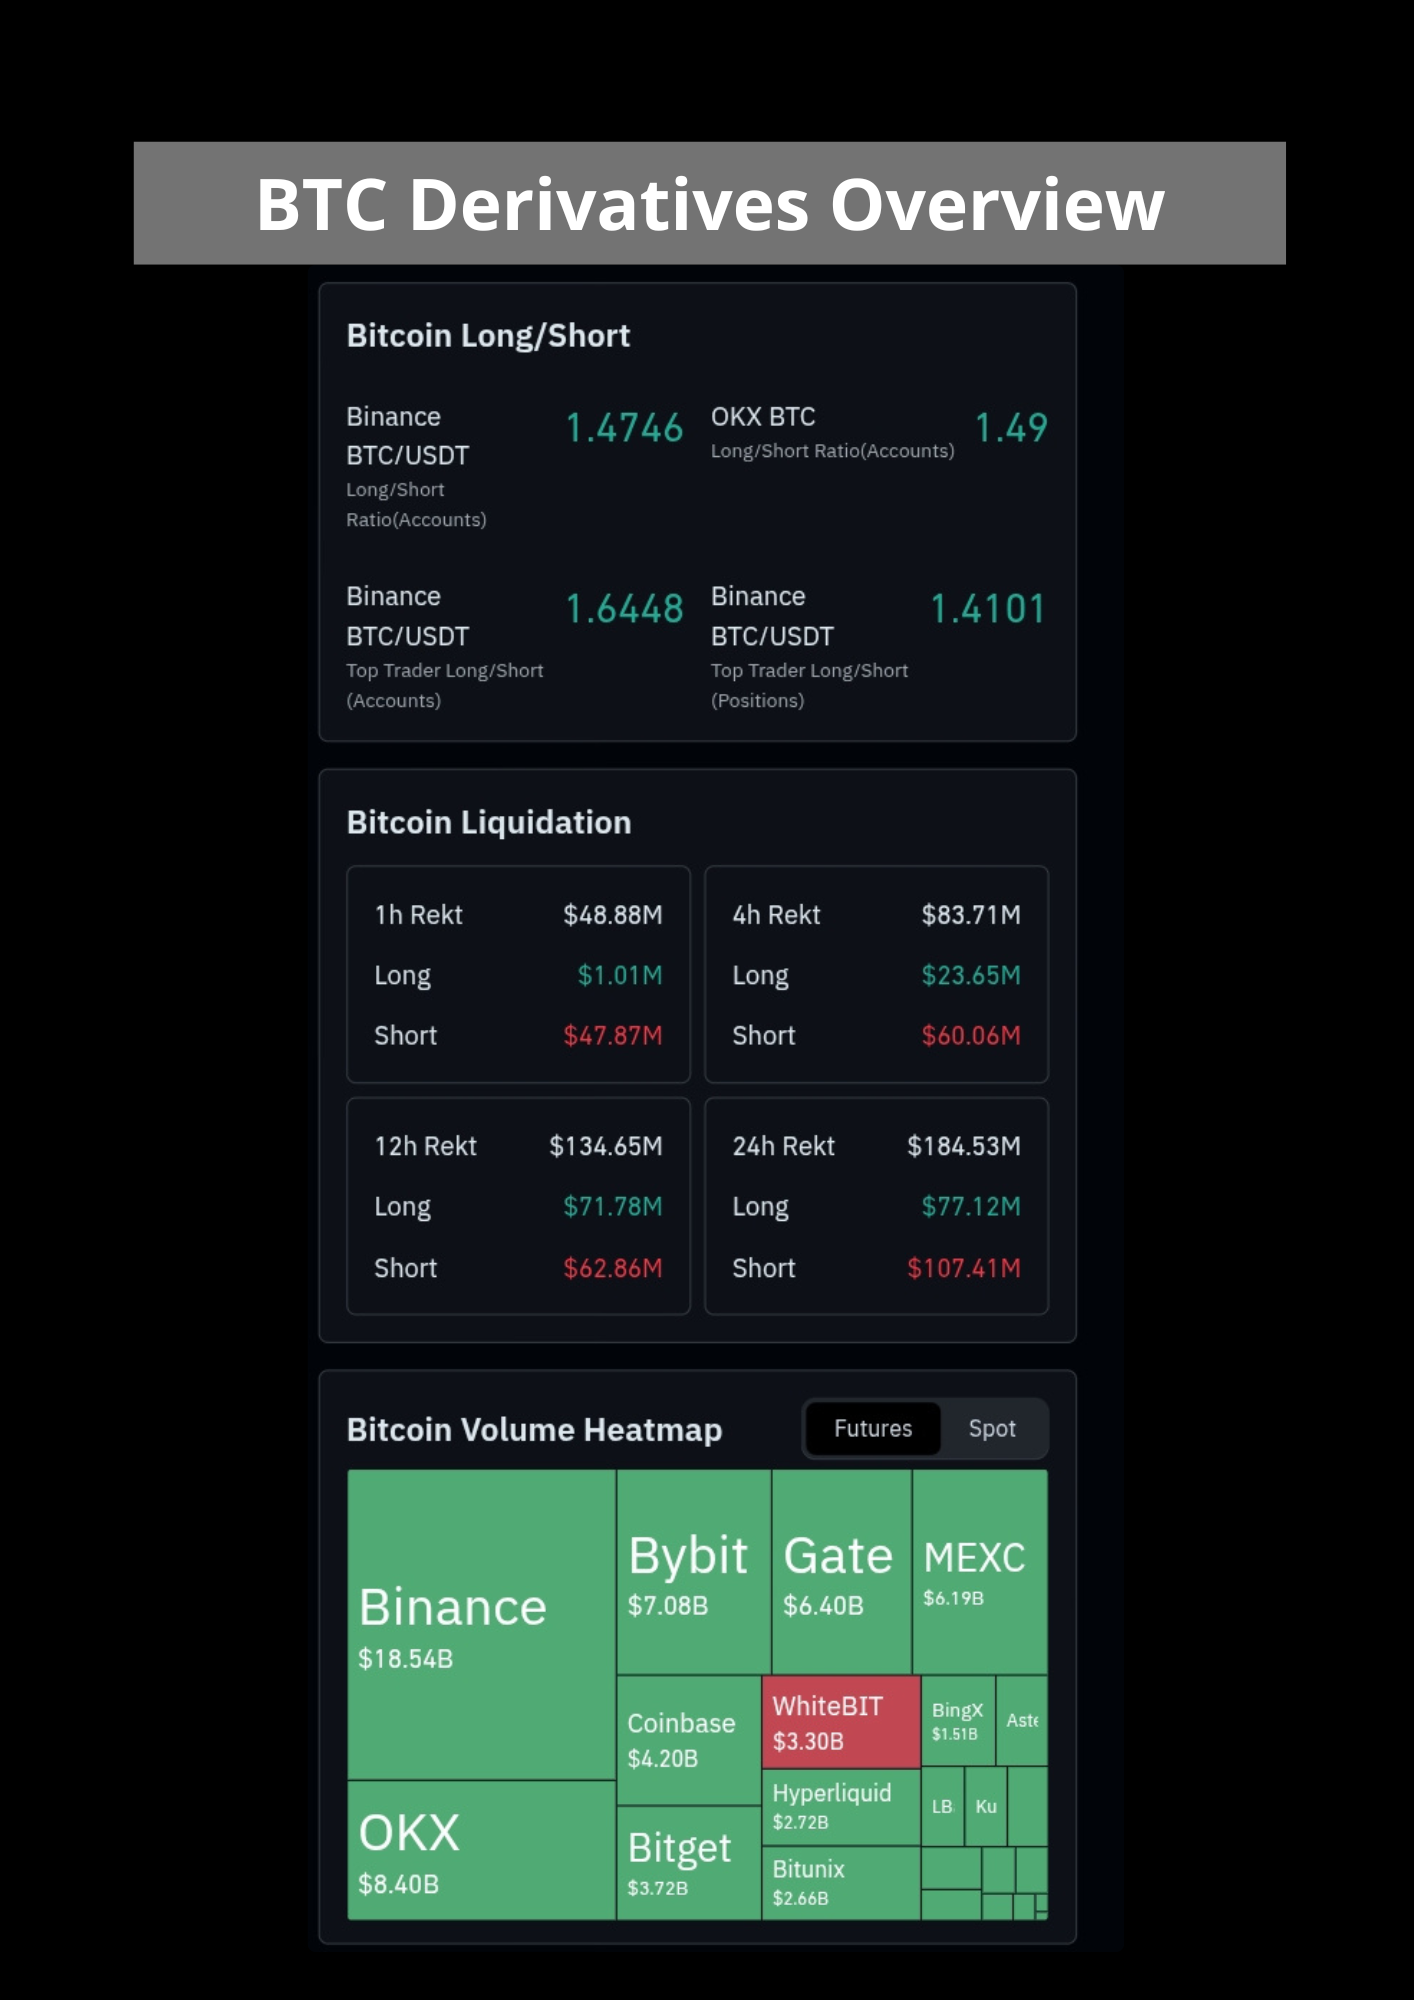Click the 1h Short value $47.87M
The image size is (1414, 2000).
coord(612,1035)
